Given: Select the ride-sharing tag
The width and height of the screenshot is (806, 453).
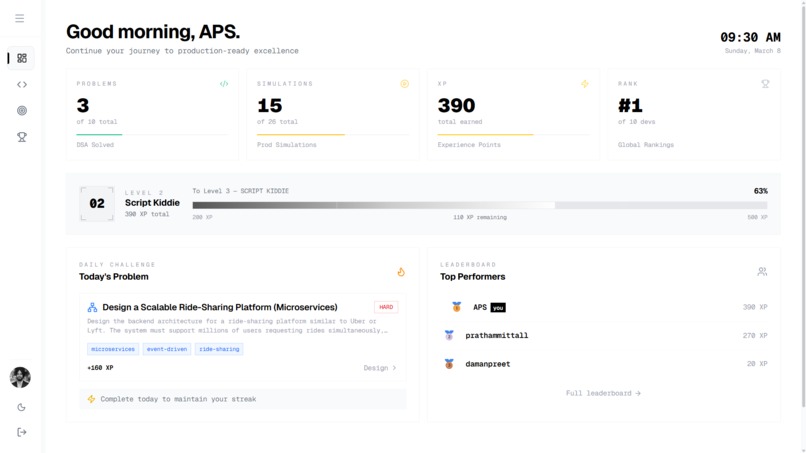Looking at the screenshot, I should tap(219, 349).
